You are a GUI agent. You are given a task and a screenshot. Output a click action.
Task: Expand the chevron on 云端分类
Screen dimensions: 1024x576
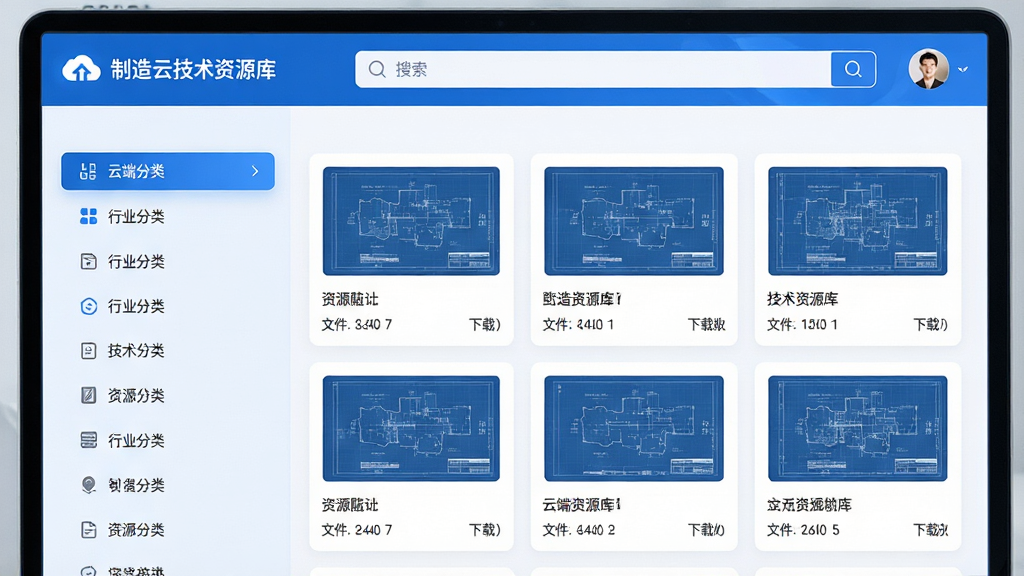pyautogui.click(x=255, y=171)
